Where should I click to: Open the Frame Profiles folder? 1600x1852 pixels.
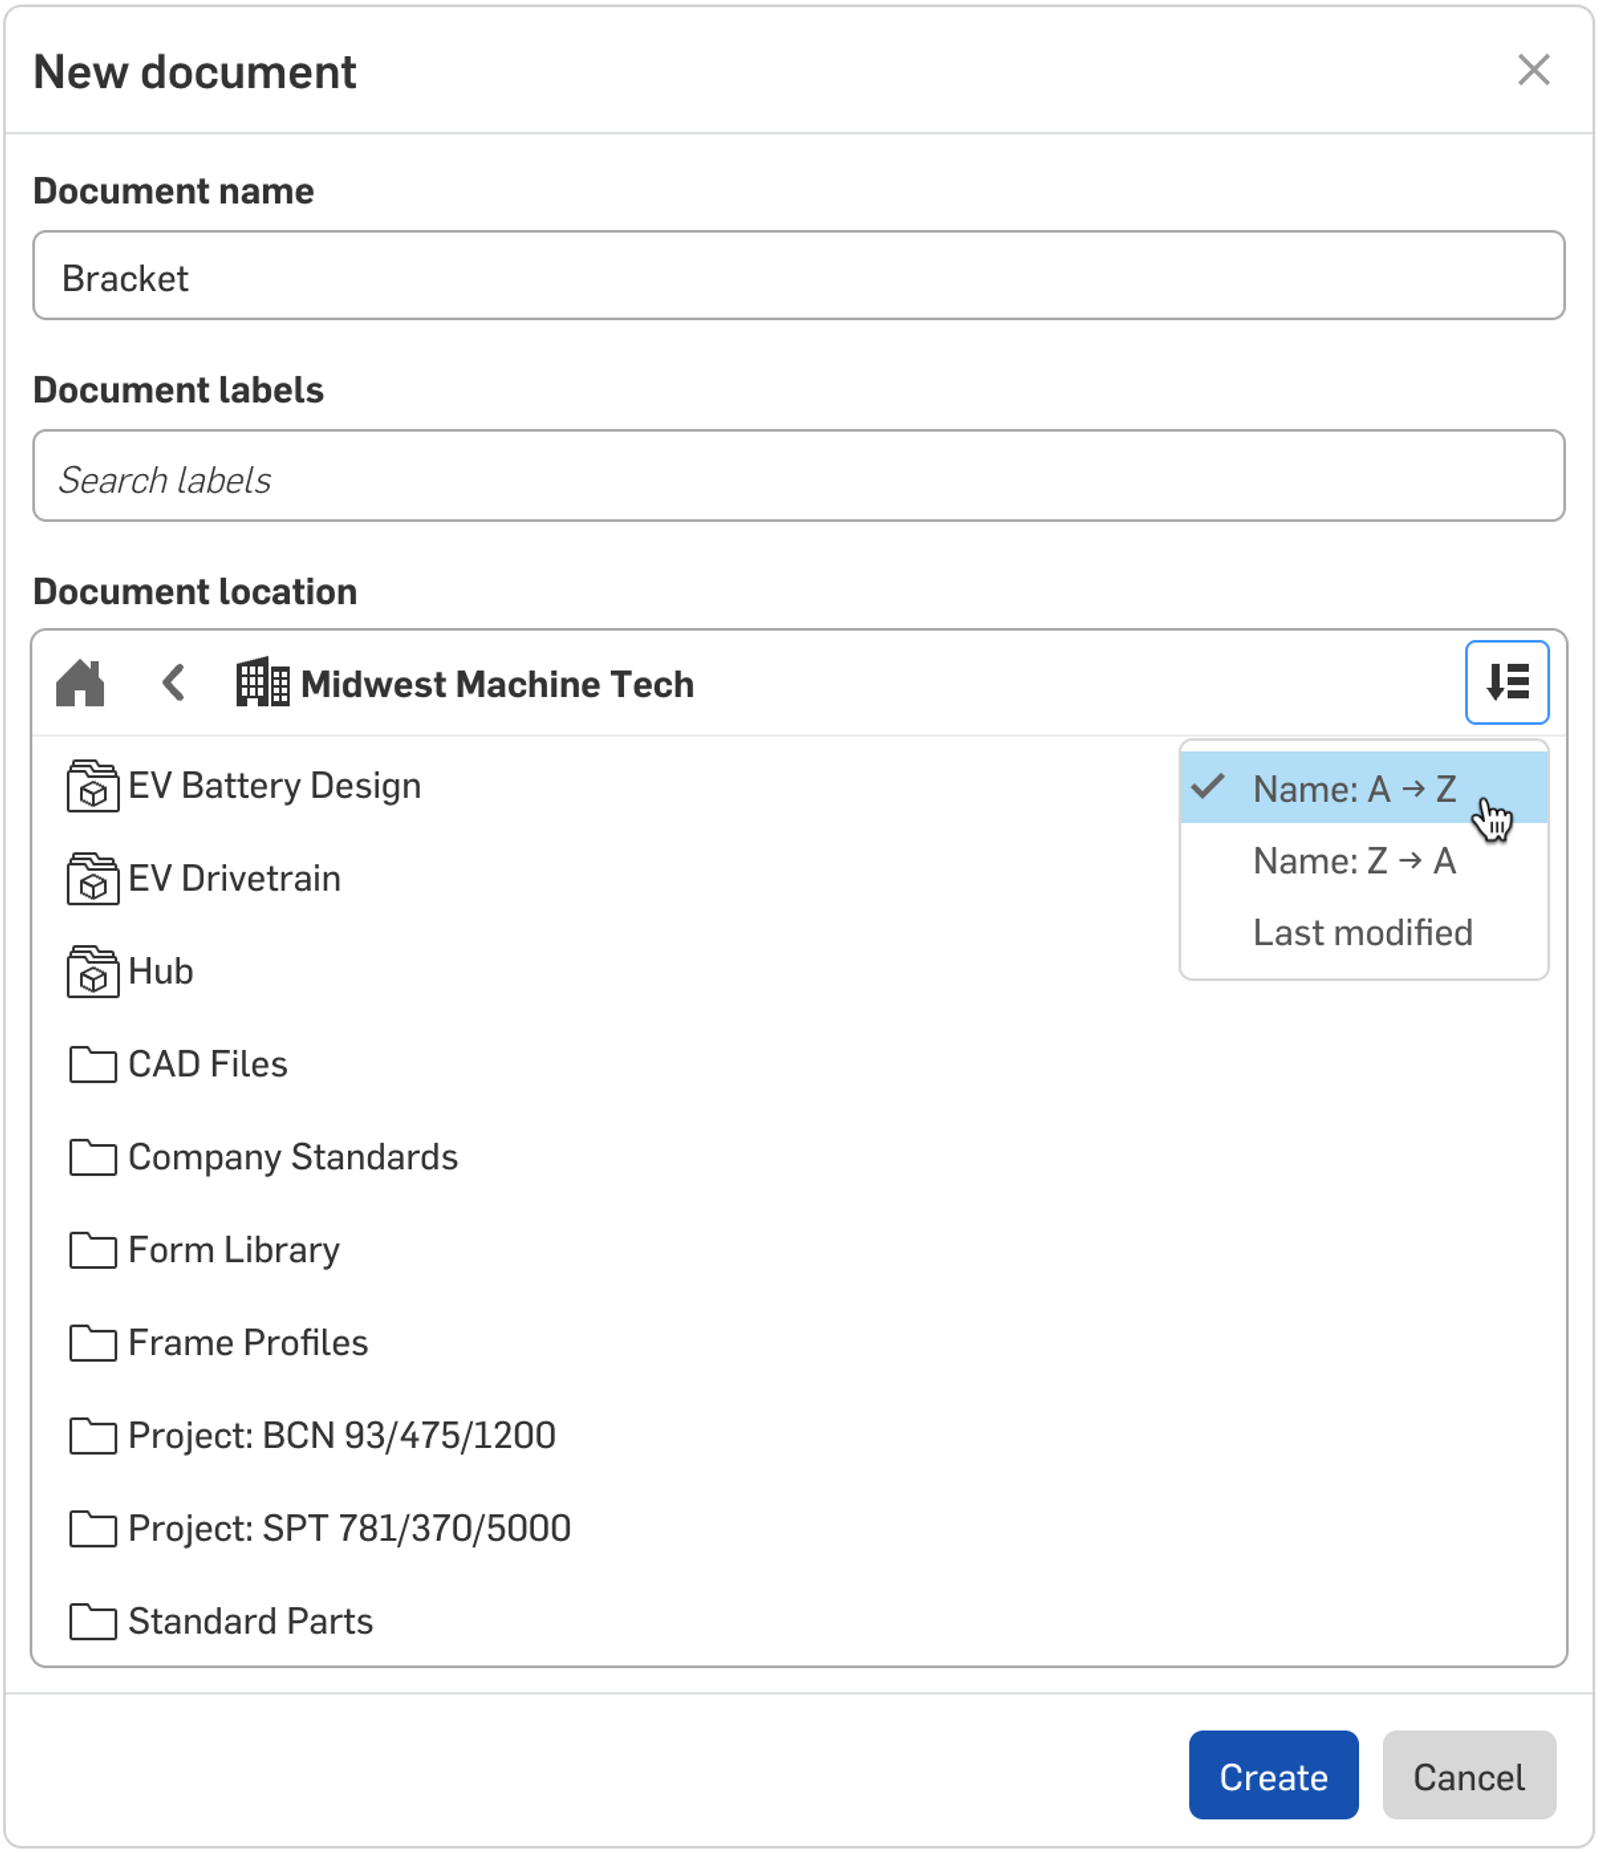(247, 1343)
